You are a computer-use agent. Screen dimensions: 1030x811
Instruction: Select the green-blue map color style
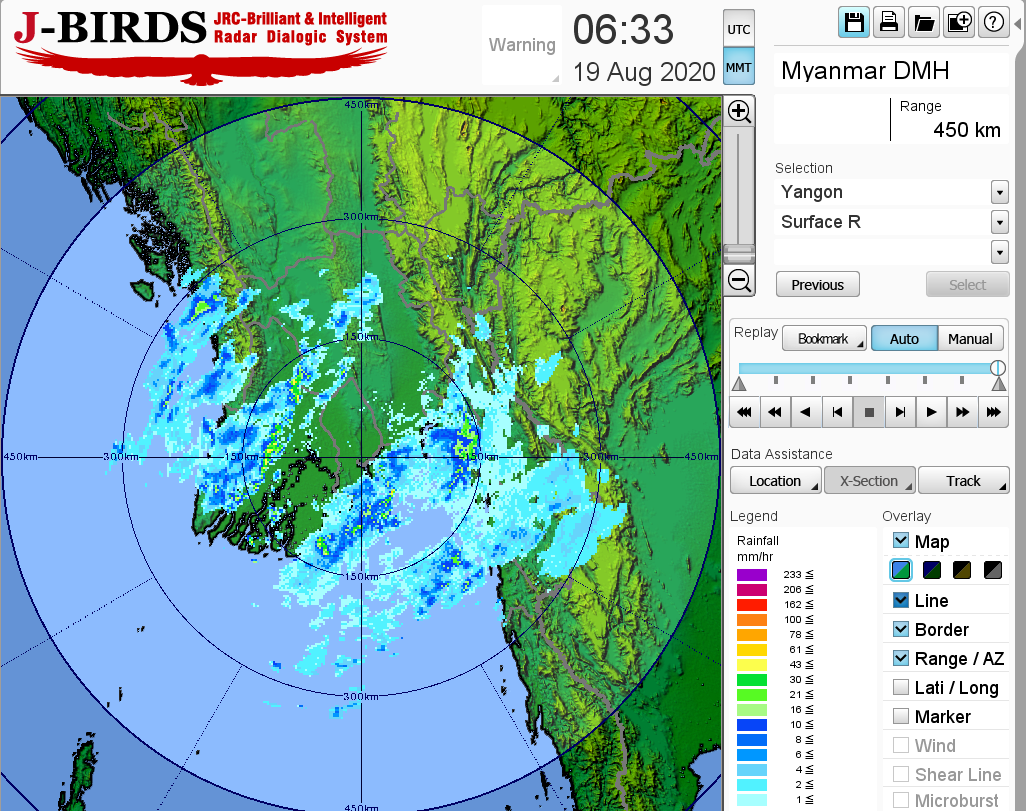[x=901, y=570]
